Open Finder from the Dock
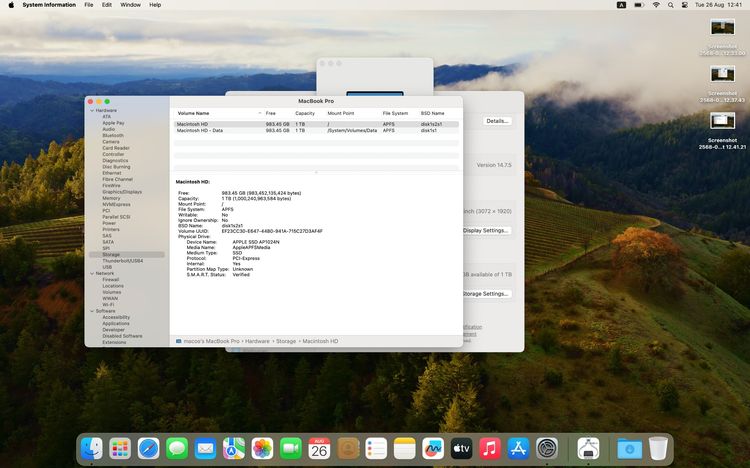750x468 pixels. [91, 449]
